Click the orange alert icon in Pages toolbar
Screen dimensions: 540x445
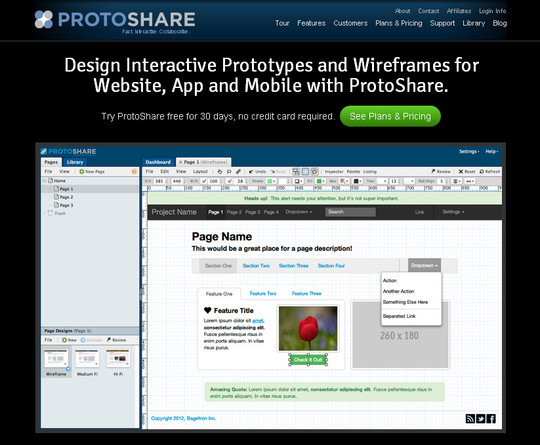134,172
